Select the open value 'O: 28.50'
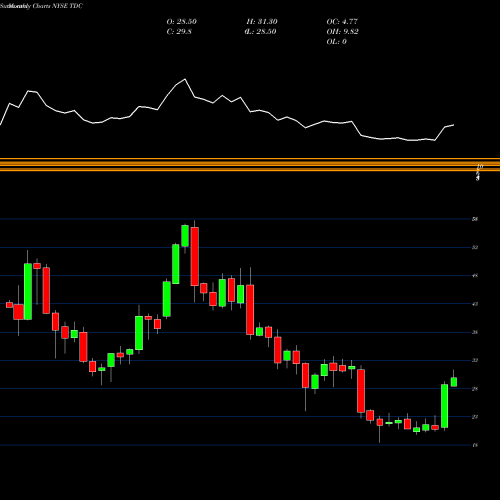This screenshot has width=500, height=500. point(181,22)
